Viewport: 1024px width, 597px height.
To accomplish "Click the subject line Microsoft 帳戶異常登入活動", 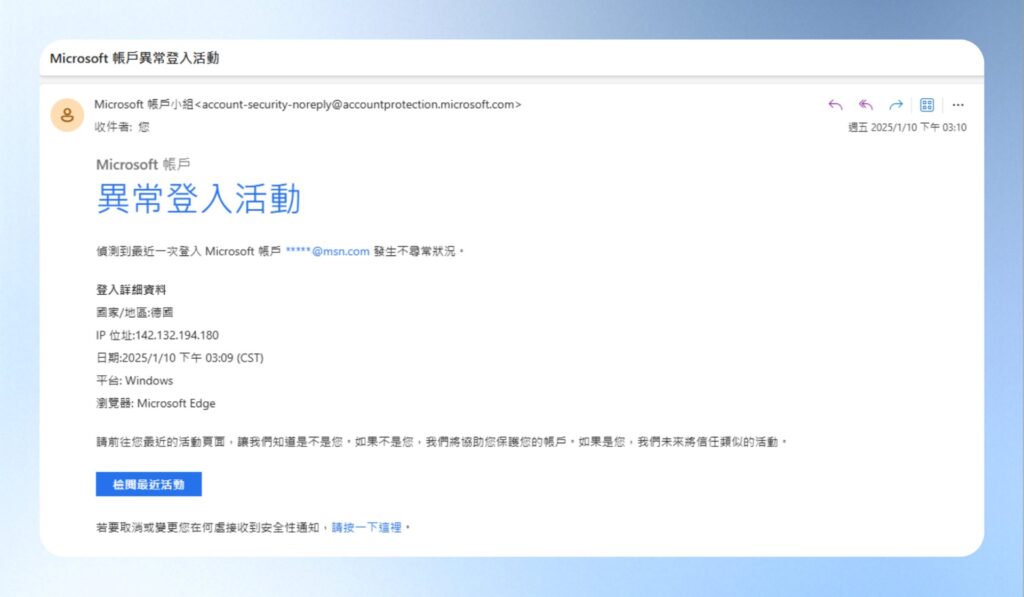I will tap(135, 58).
